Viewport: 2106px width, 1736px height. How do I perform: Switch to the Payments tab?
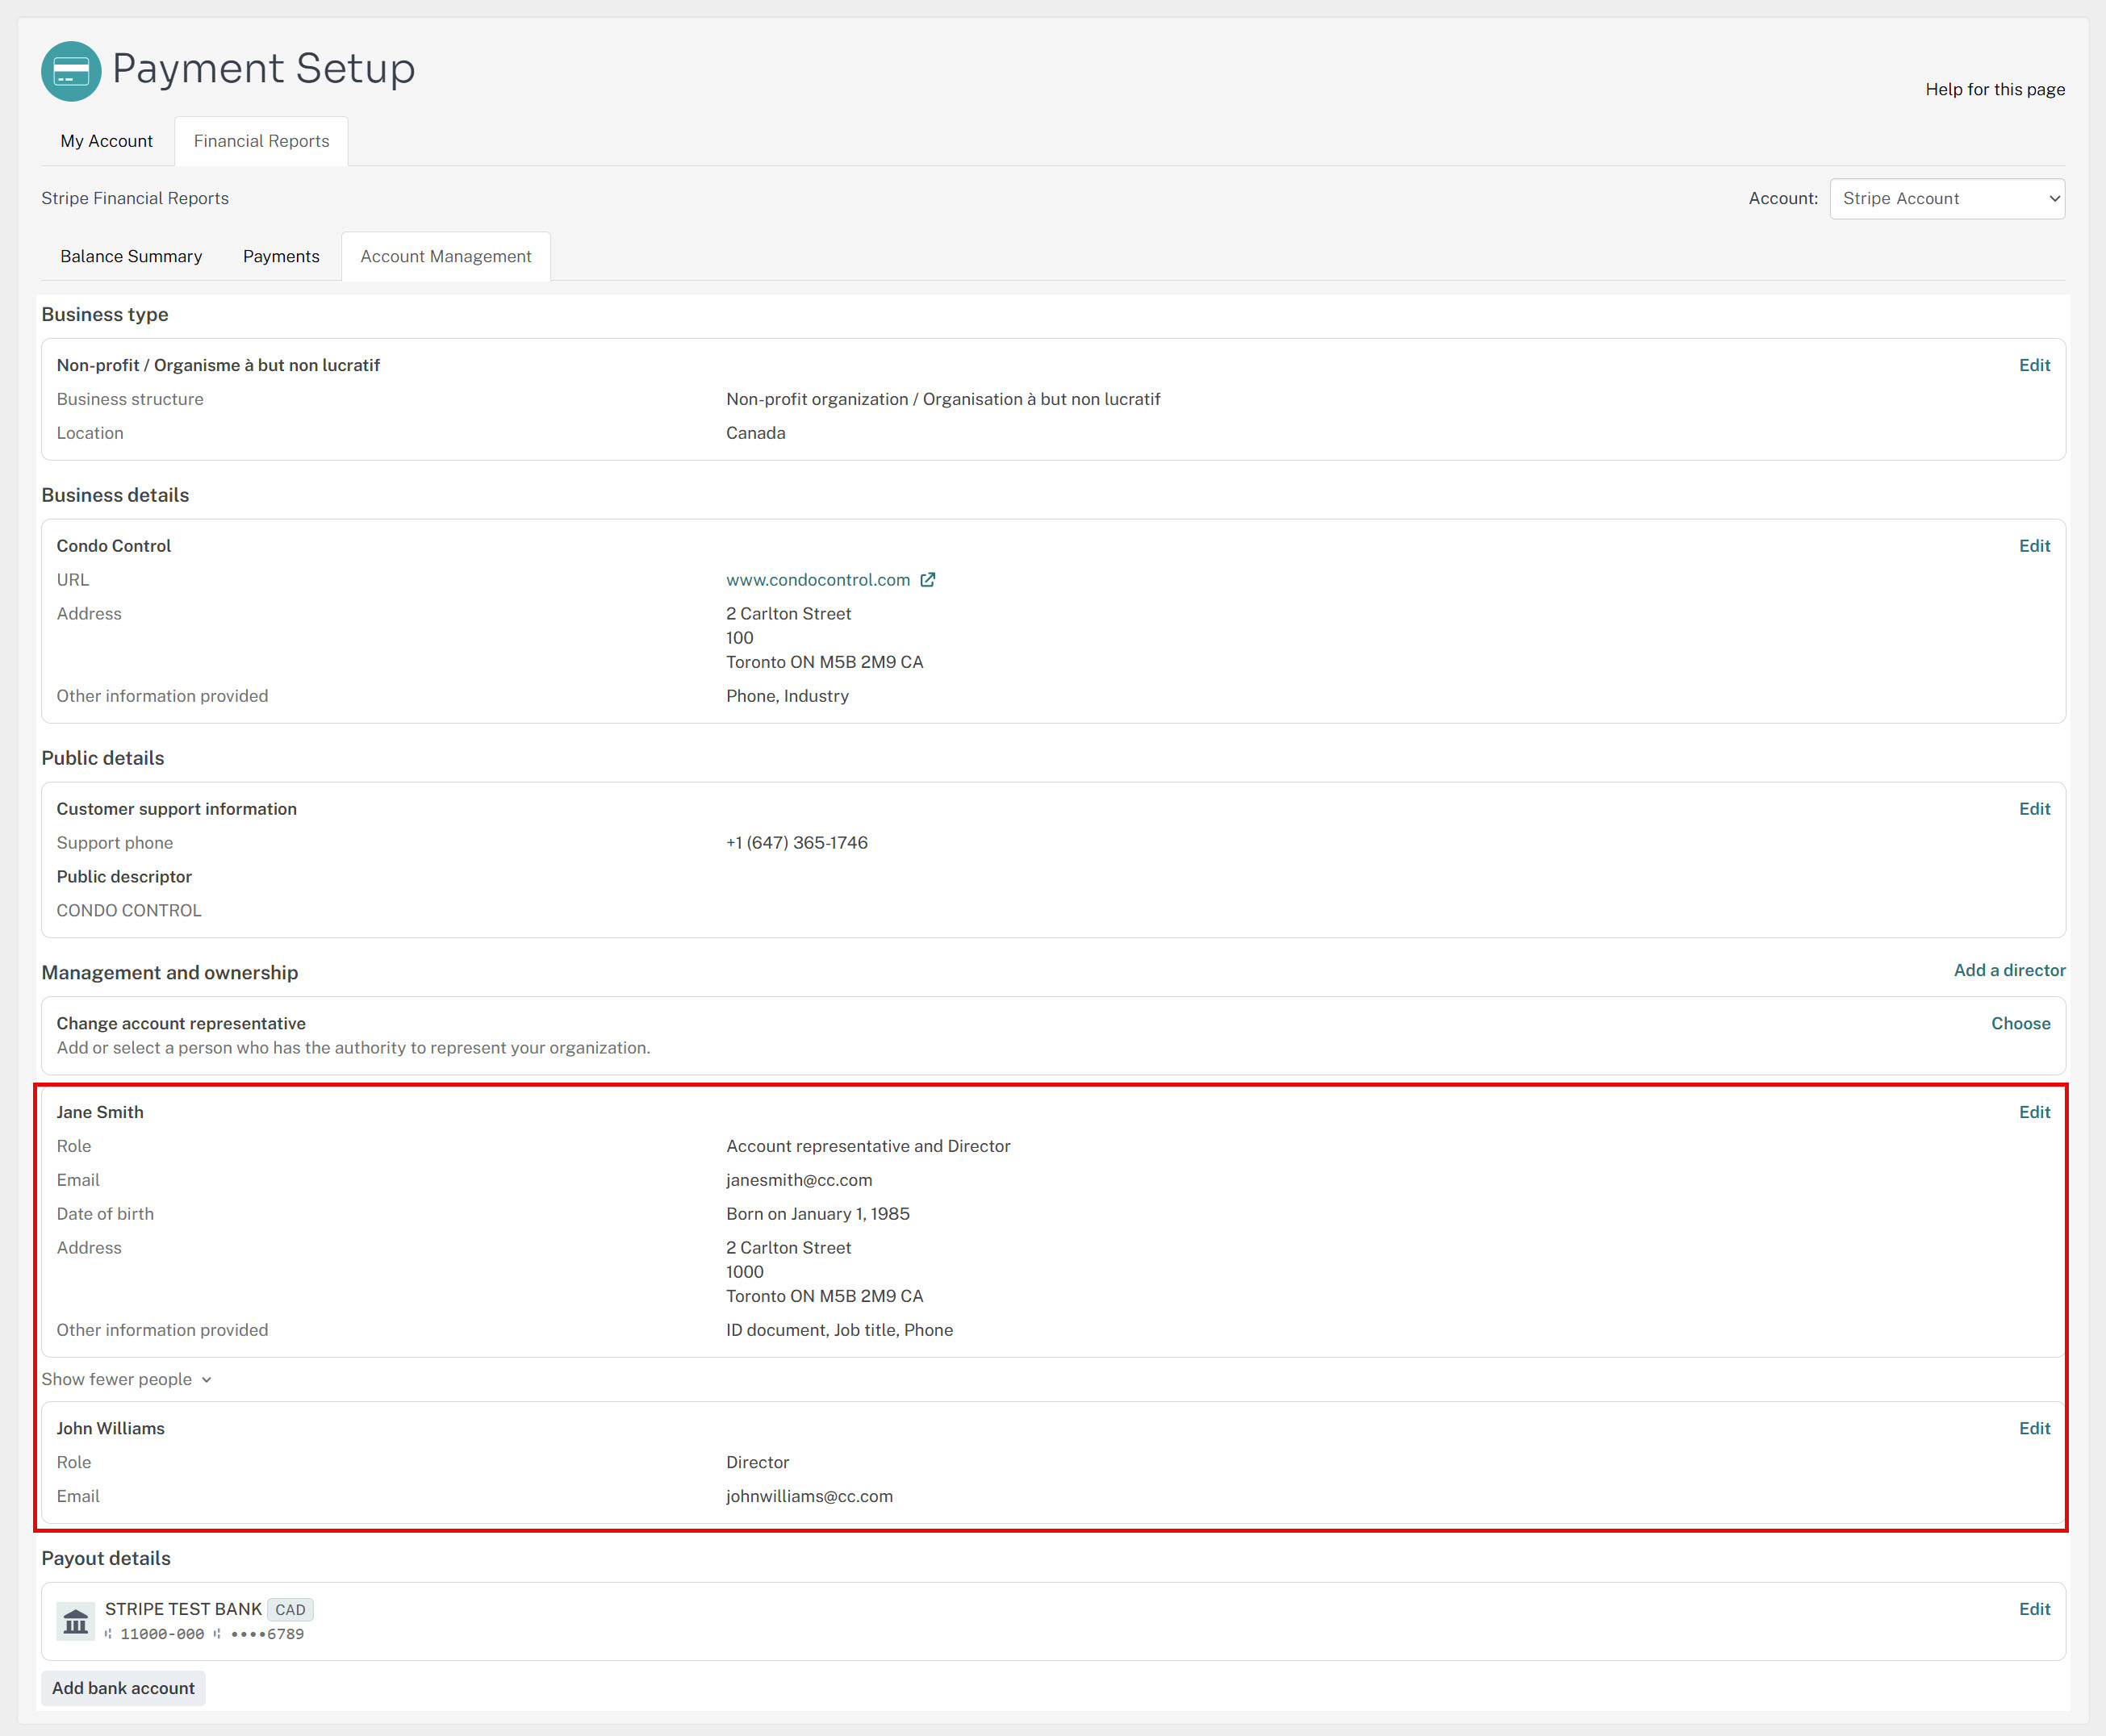(281, 257)
